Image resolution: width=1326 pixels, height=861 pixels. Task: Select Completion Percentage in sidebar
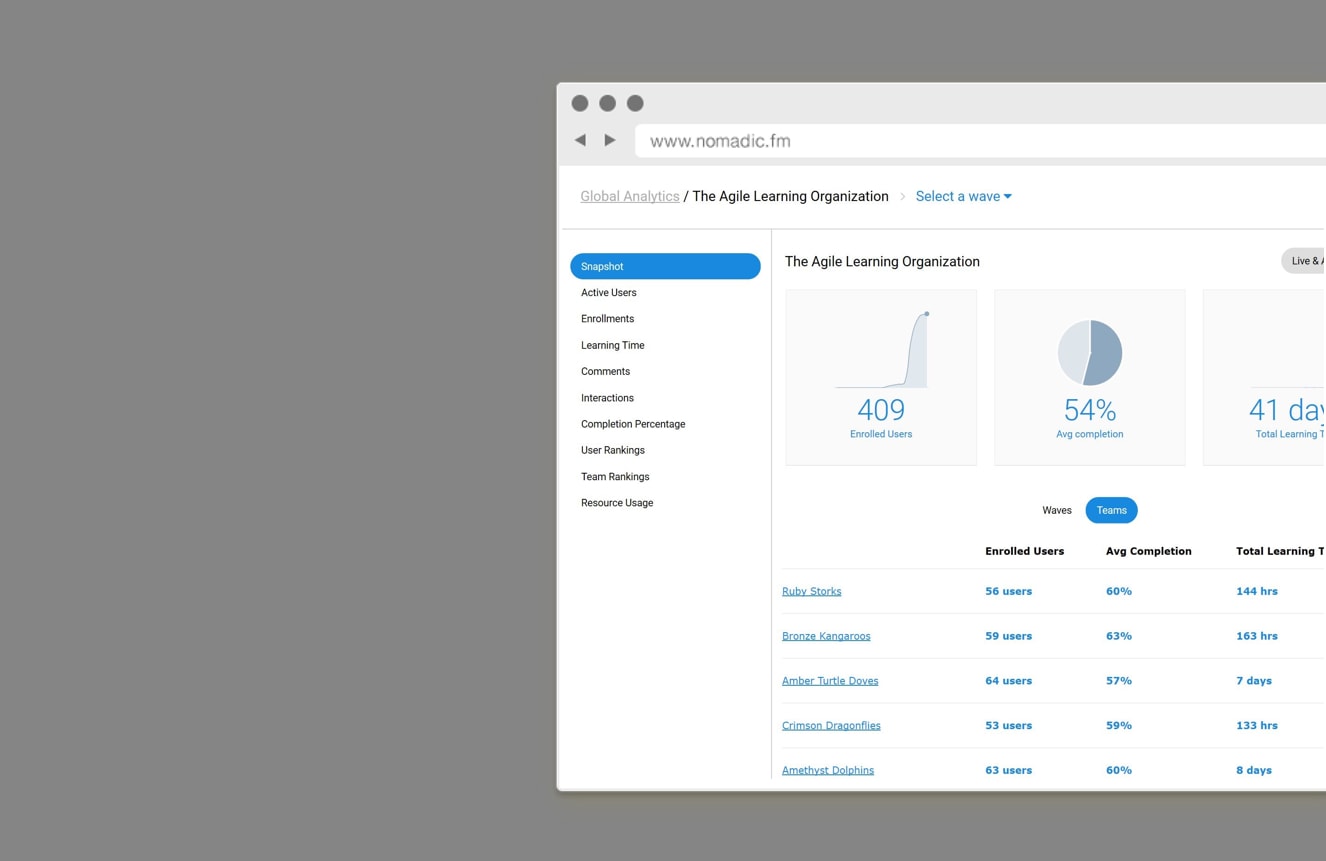point(632,424)
